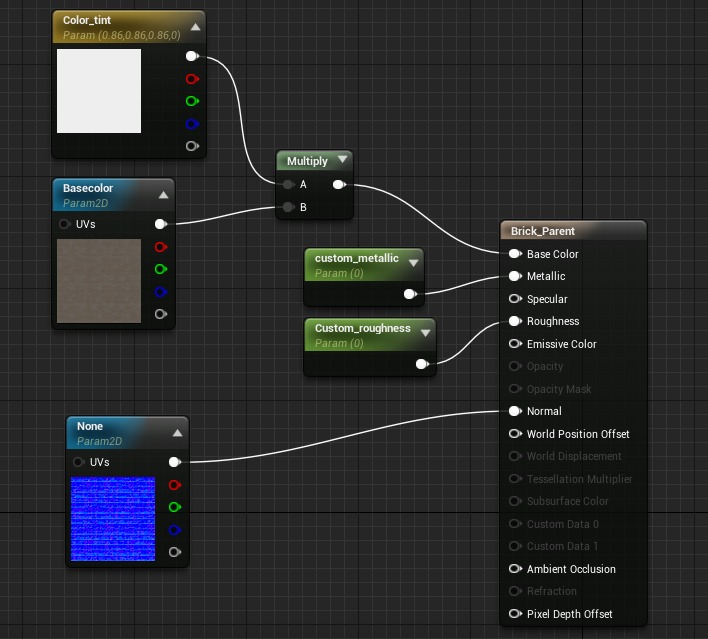This screenshot has width=708, height=639.
Task: Click the Multiply B input pin
Action: pos(288,207)
